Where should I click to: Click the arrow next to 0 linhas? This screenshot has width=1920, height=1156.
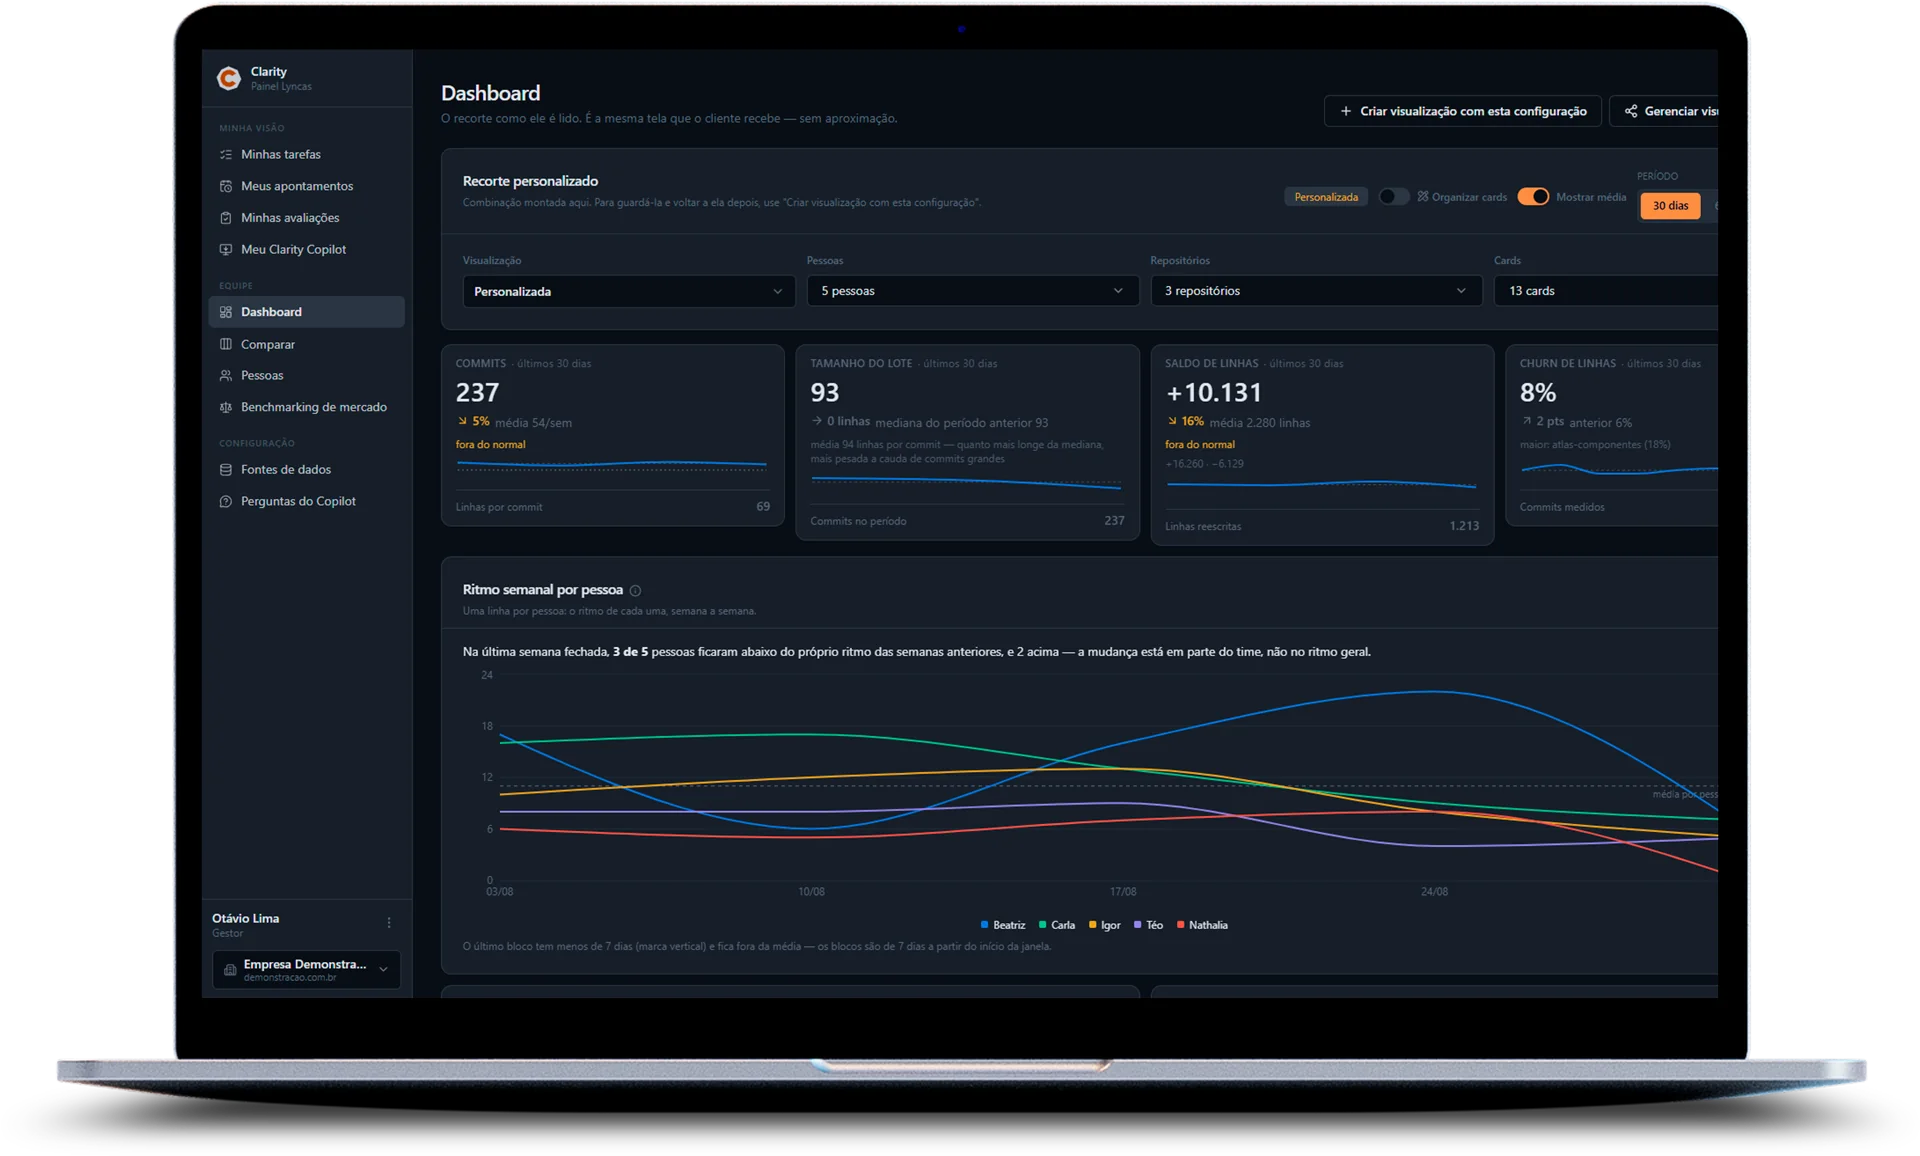(817, 421)
